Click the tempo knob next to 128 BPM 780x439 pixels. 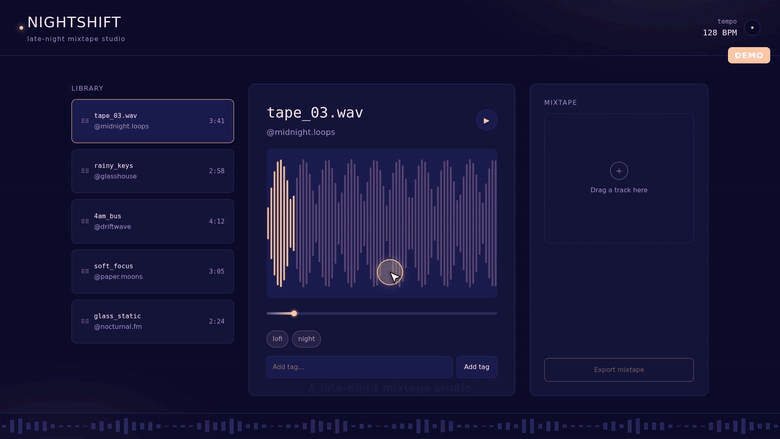[752, 28]
